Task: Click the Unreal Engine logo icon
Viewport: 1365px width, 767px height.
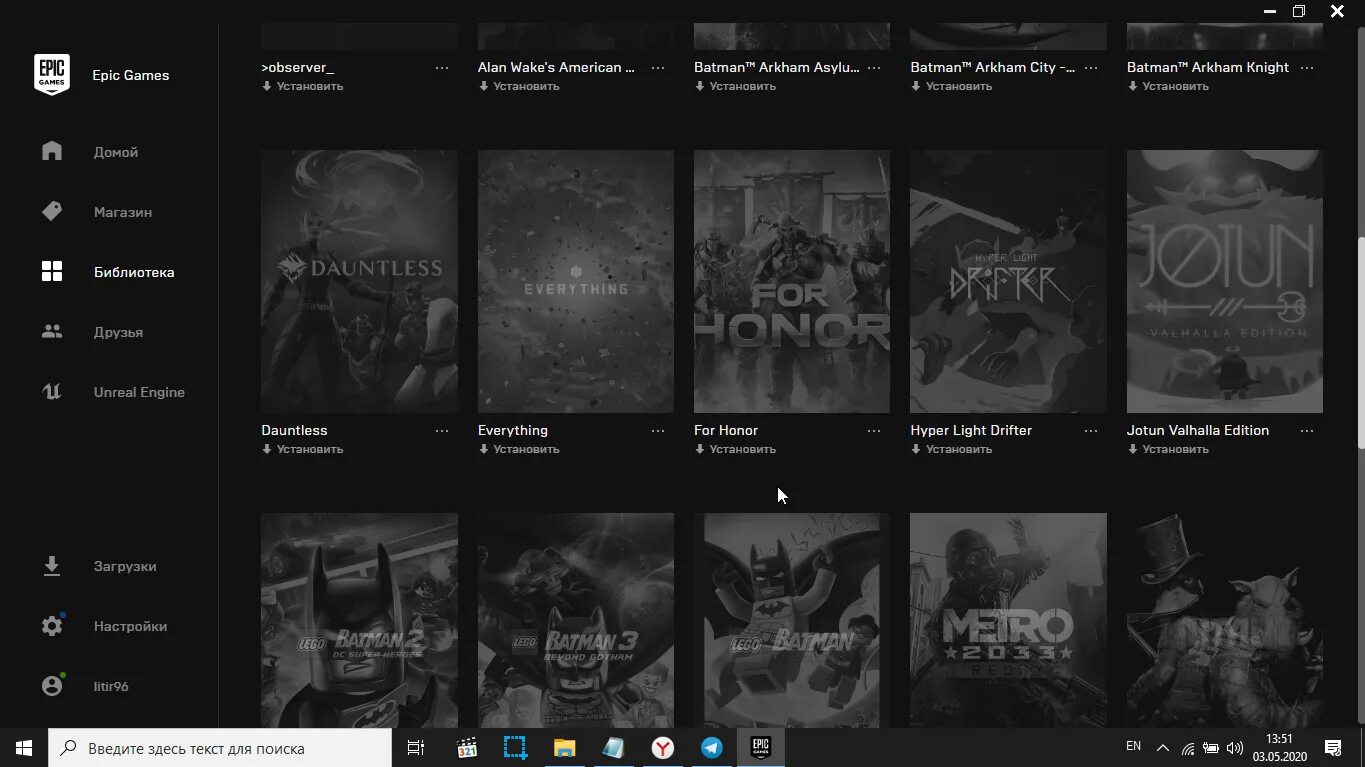Action: click(x=52, y=392)
